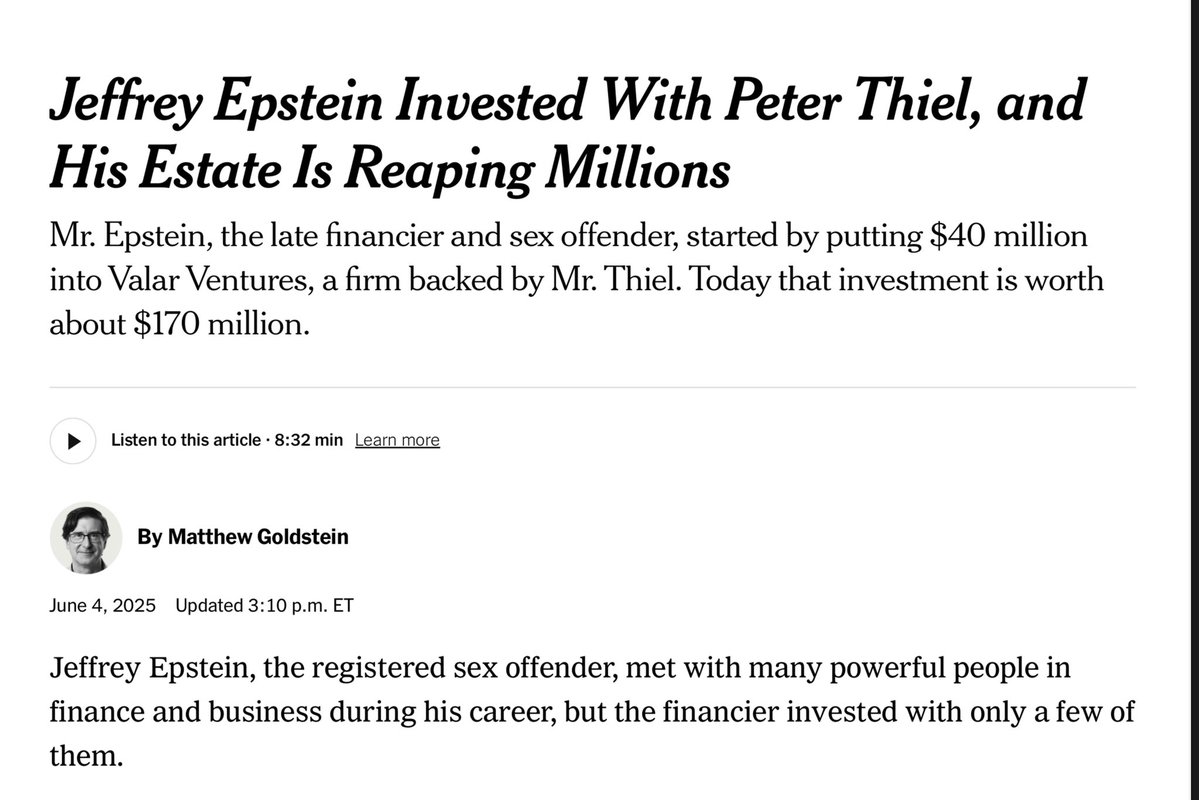Screen dimensions: 1199x800
Task: Click the 'Updated 3:10 p.m. ET' timestamp
Action: tap(265, 606)
